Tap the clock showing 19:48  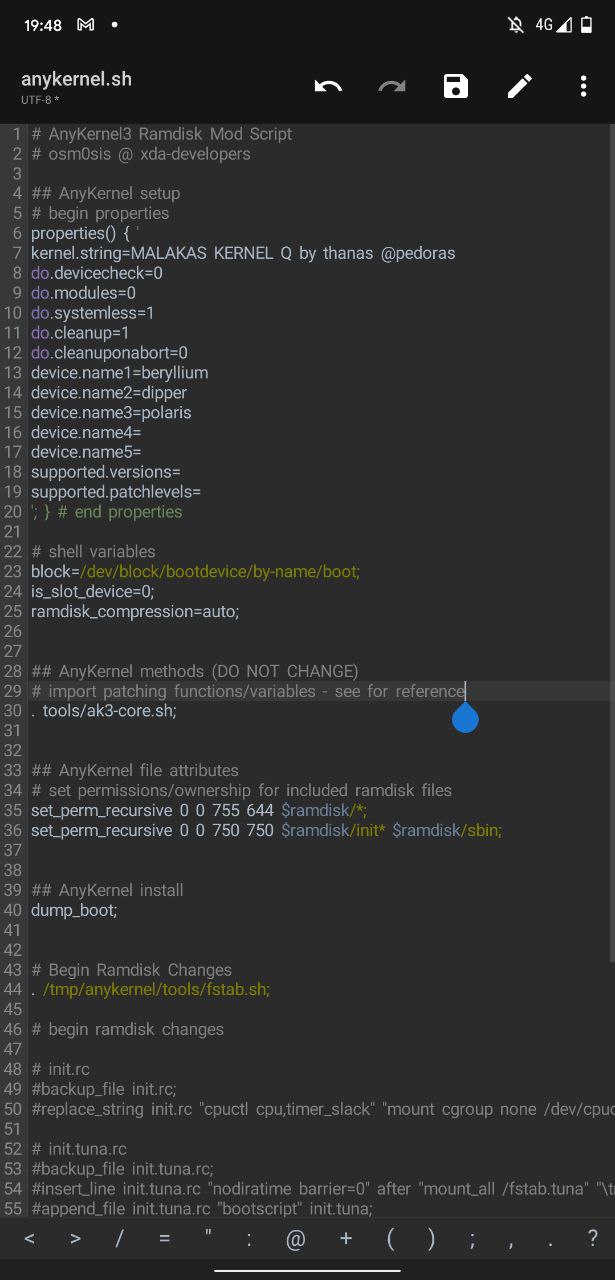(x=43, y=25)
